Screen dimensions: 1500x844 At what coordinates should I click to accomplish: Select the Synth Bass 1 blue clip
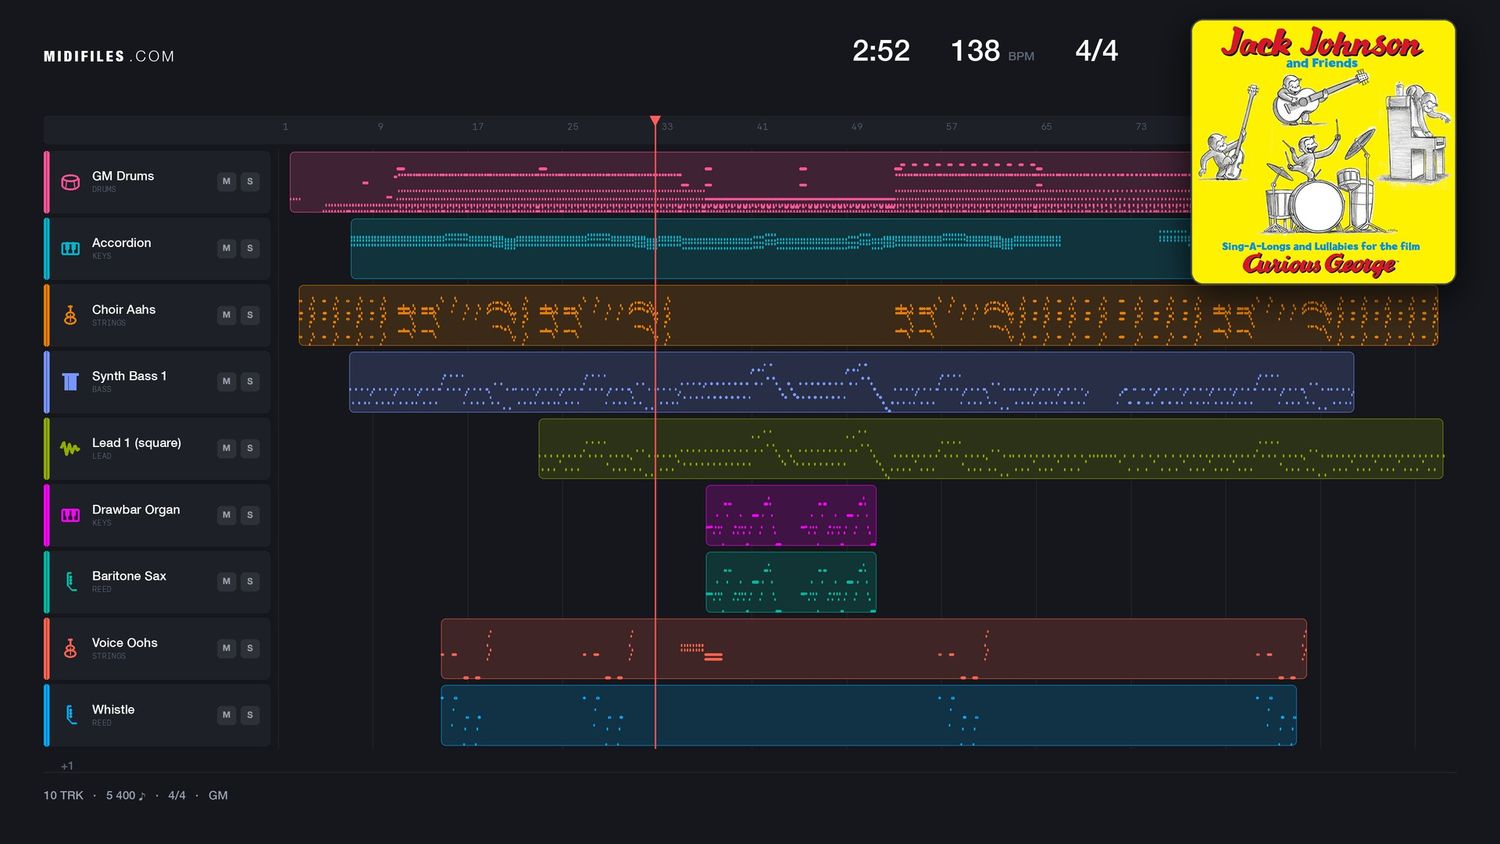(x=851, y=382)
